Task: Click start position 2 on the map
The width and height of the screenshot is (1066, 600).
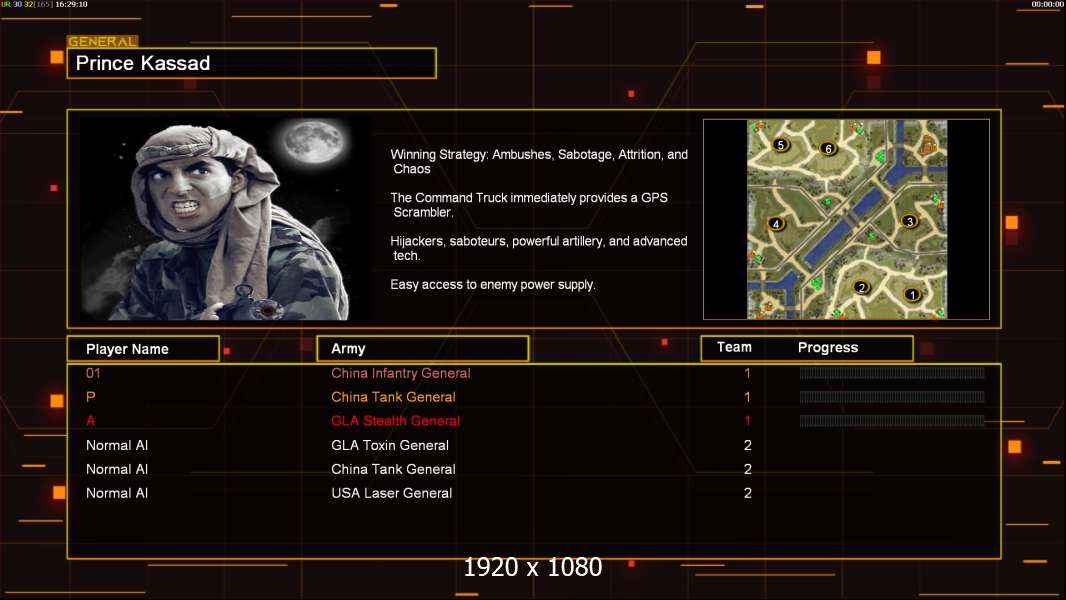Action: coord(861,287)
